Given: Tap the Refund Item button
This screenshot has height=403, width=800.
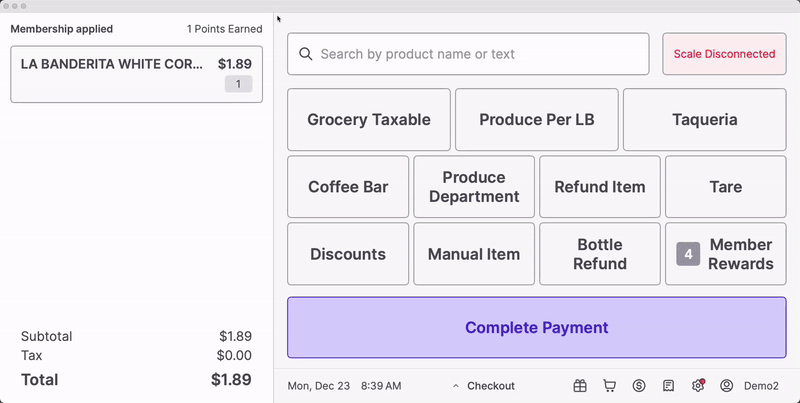Looking at the screenshot, I should [x=600, y=187].
